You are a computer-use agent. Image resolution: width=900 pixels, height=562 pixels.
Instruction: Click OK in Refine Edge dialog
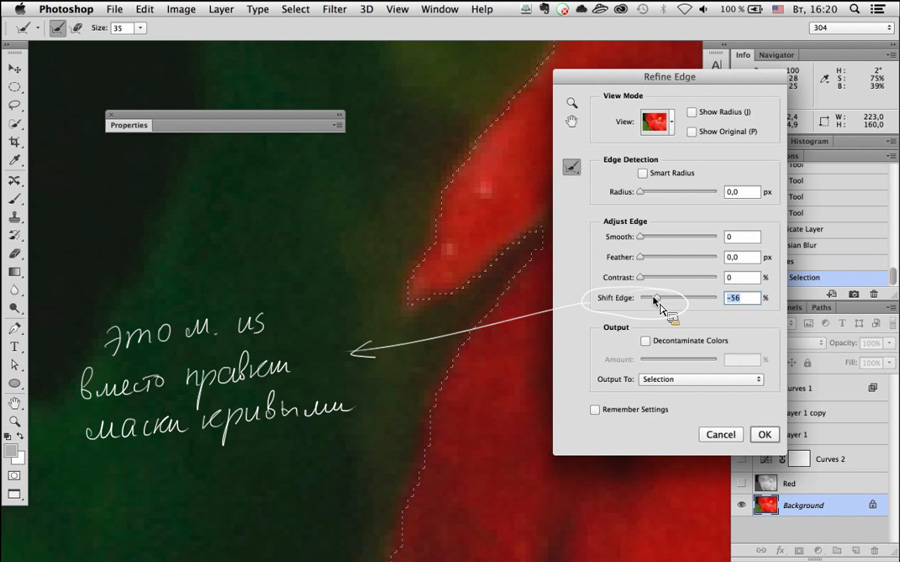[x=765, y=435]
